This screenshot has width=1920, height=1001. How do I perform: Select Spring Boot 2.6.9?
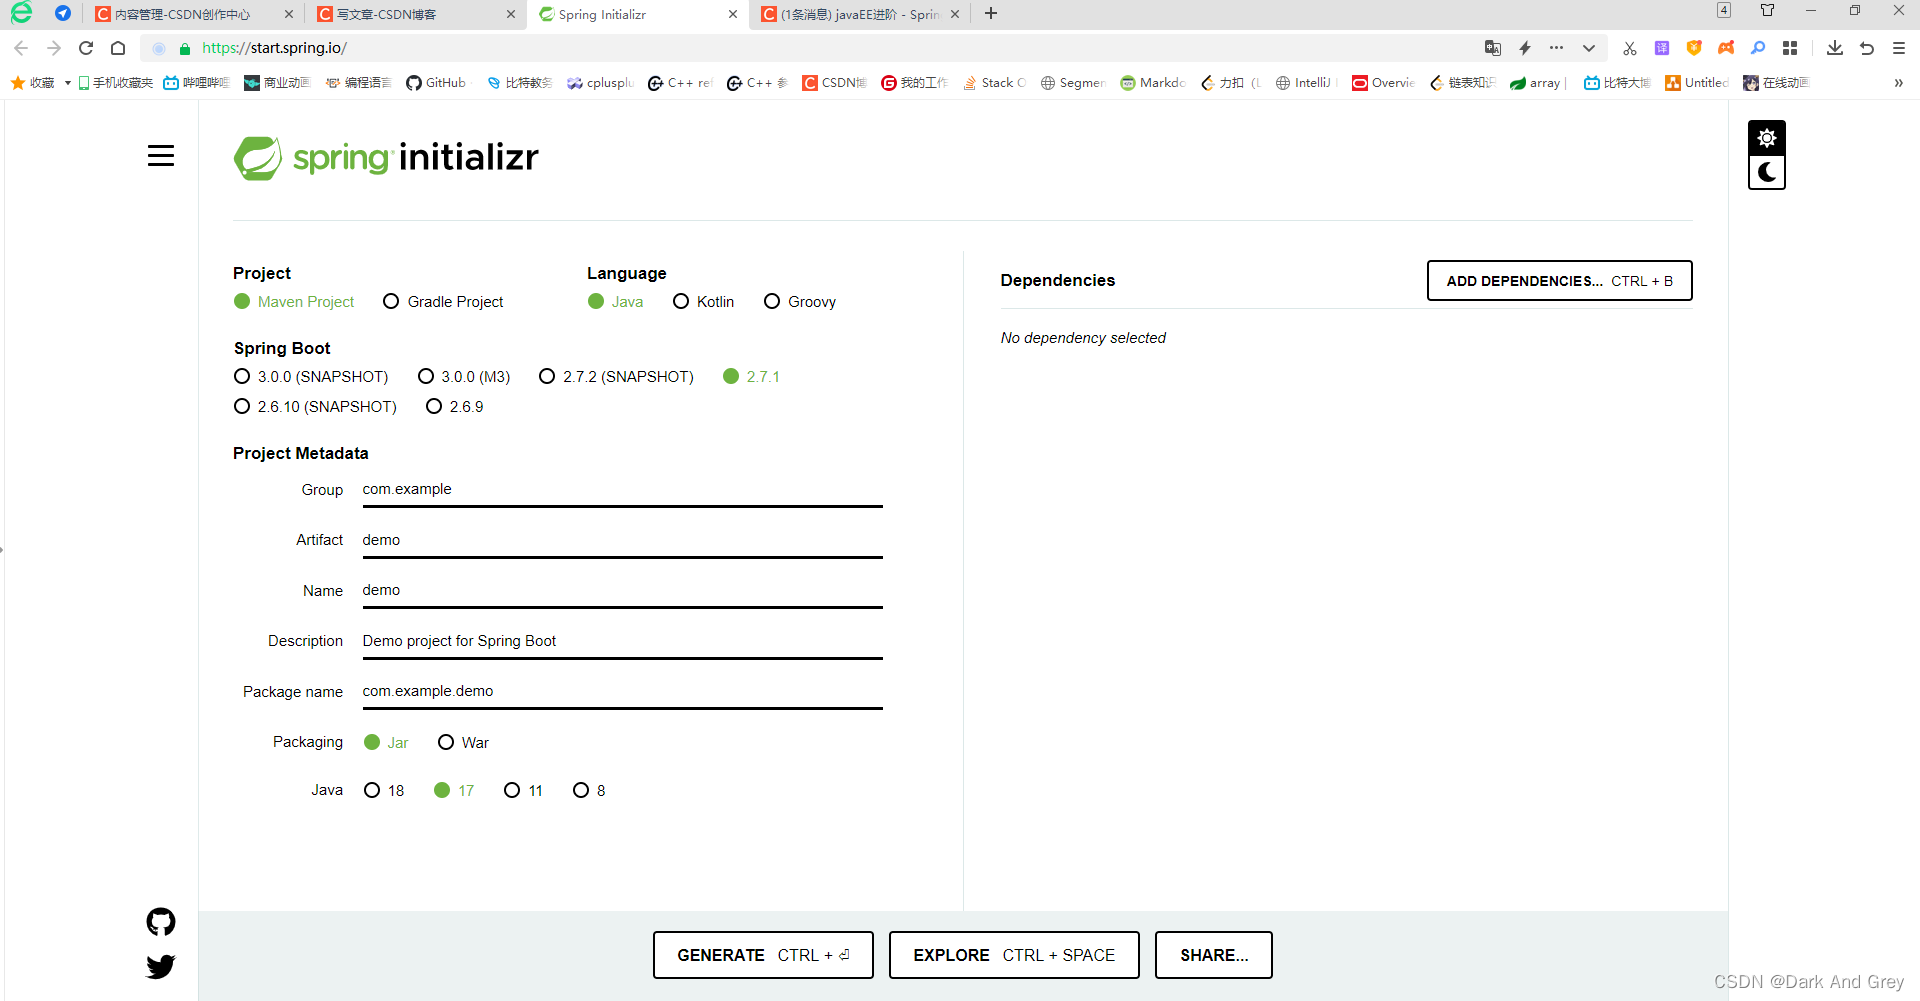(455, 407)
